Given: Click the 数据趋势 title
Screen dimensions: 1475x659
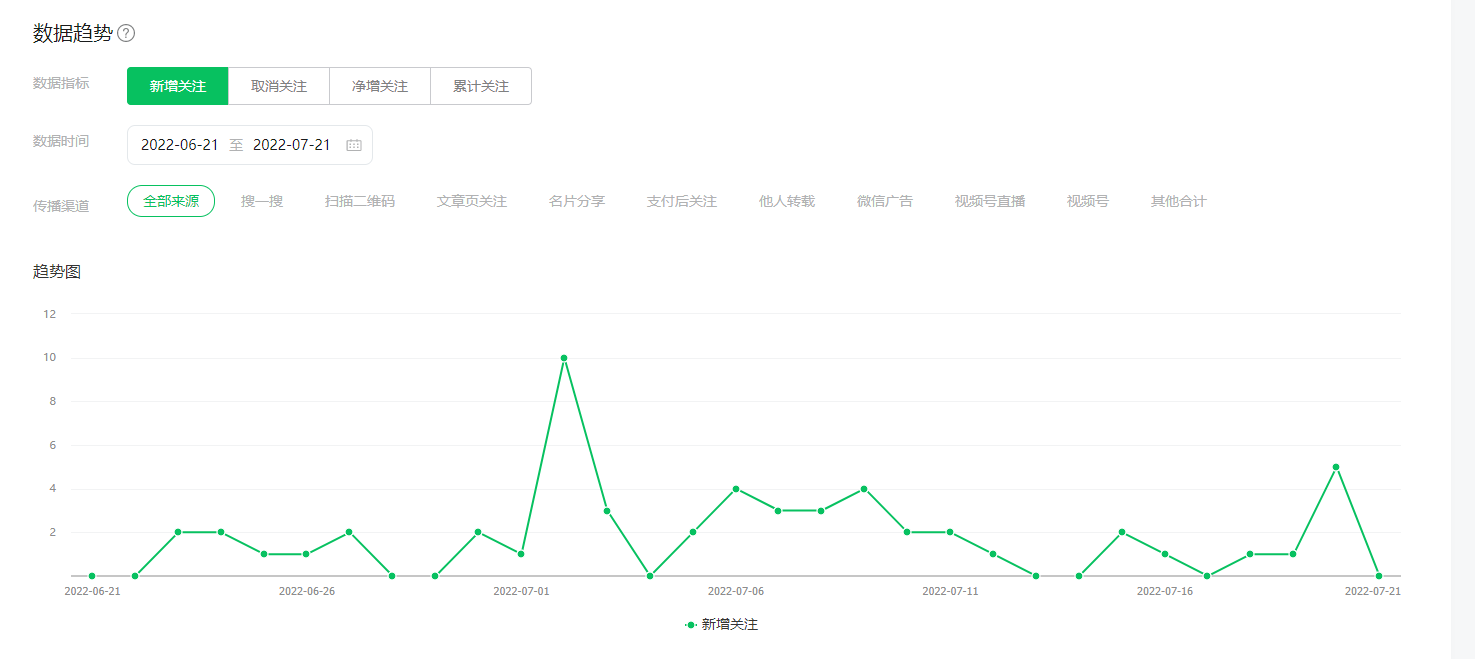Looking at the screenshot, I should [73, 33].
